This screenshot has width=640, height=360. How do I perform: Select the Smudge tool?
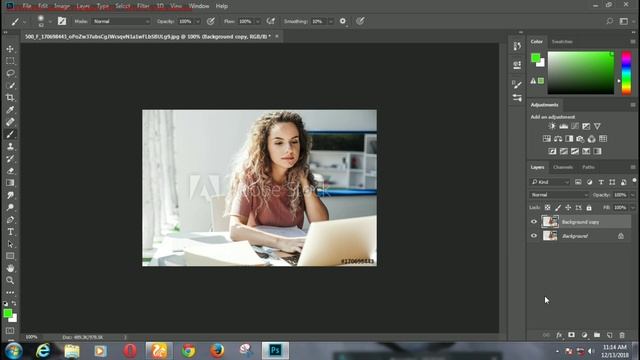tap(10, 195)
